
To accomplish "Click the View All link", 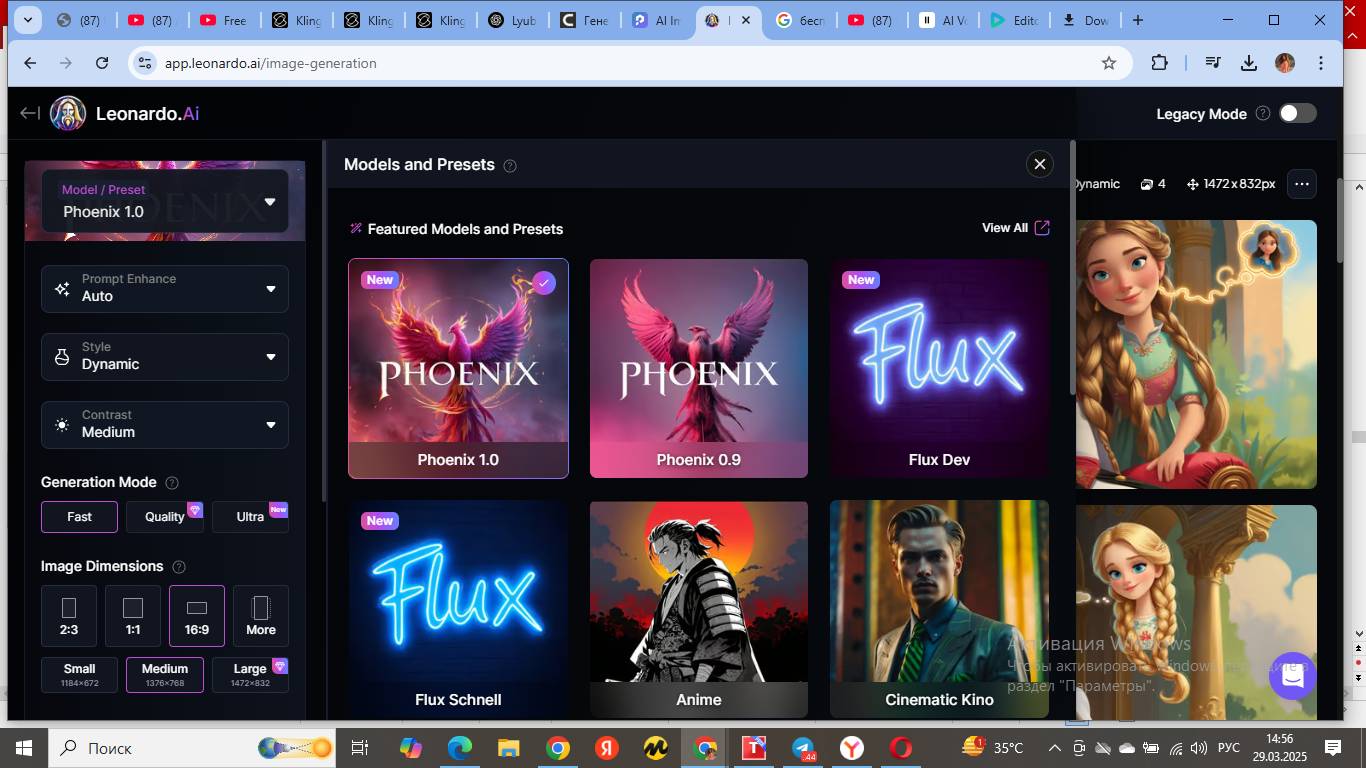I will (1015, 228).
